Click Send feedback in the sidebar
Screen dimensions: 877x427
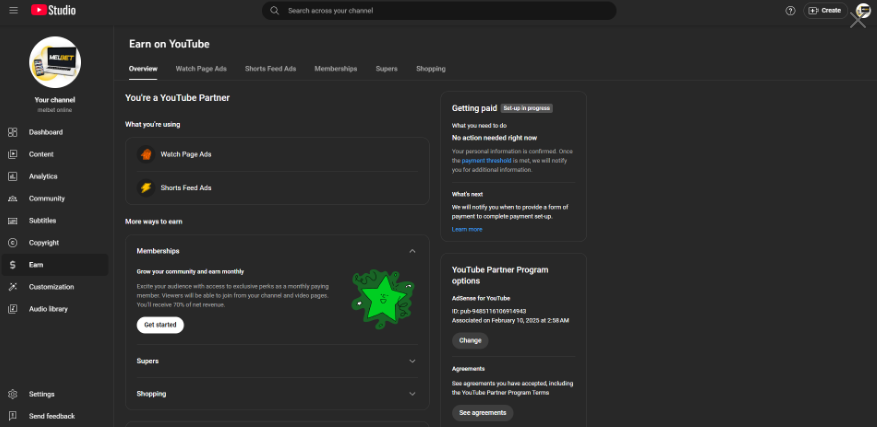(55, 416)
